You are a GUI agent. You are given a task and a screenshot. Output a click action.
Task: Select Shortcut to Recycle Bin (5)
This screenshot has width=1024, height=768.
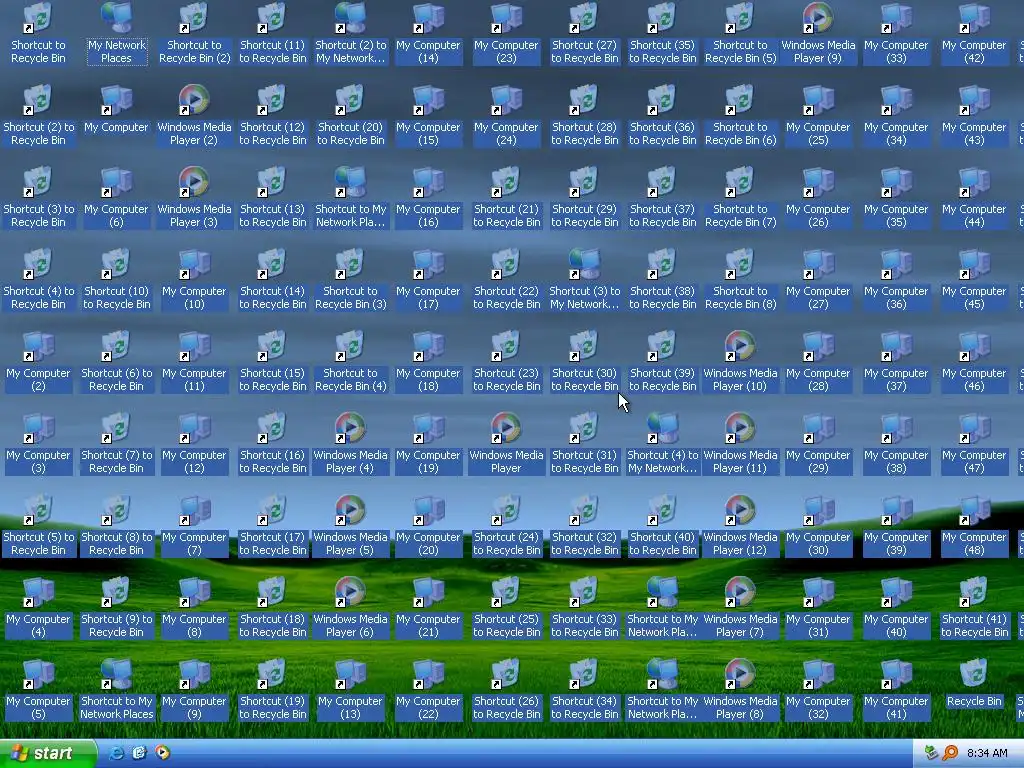(740, 34)
